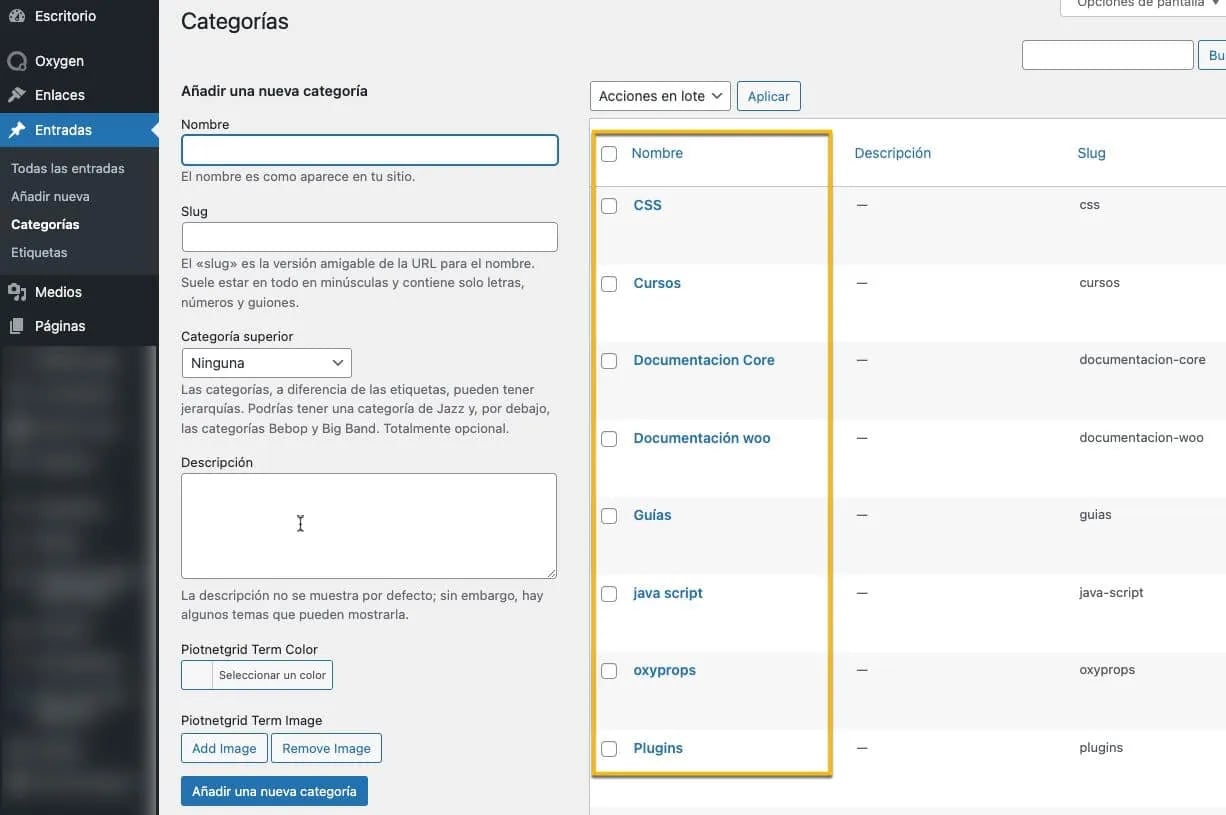This screenshot has width=1226, height=815.
Task: Sort the table by Slug column header
Action: [x=1091, y=153]
